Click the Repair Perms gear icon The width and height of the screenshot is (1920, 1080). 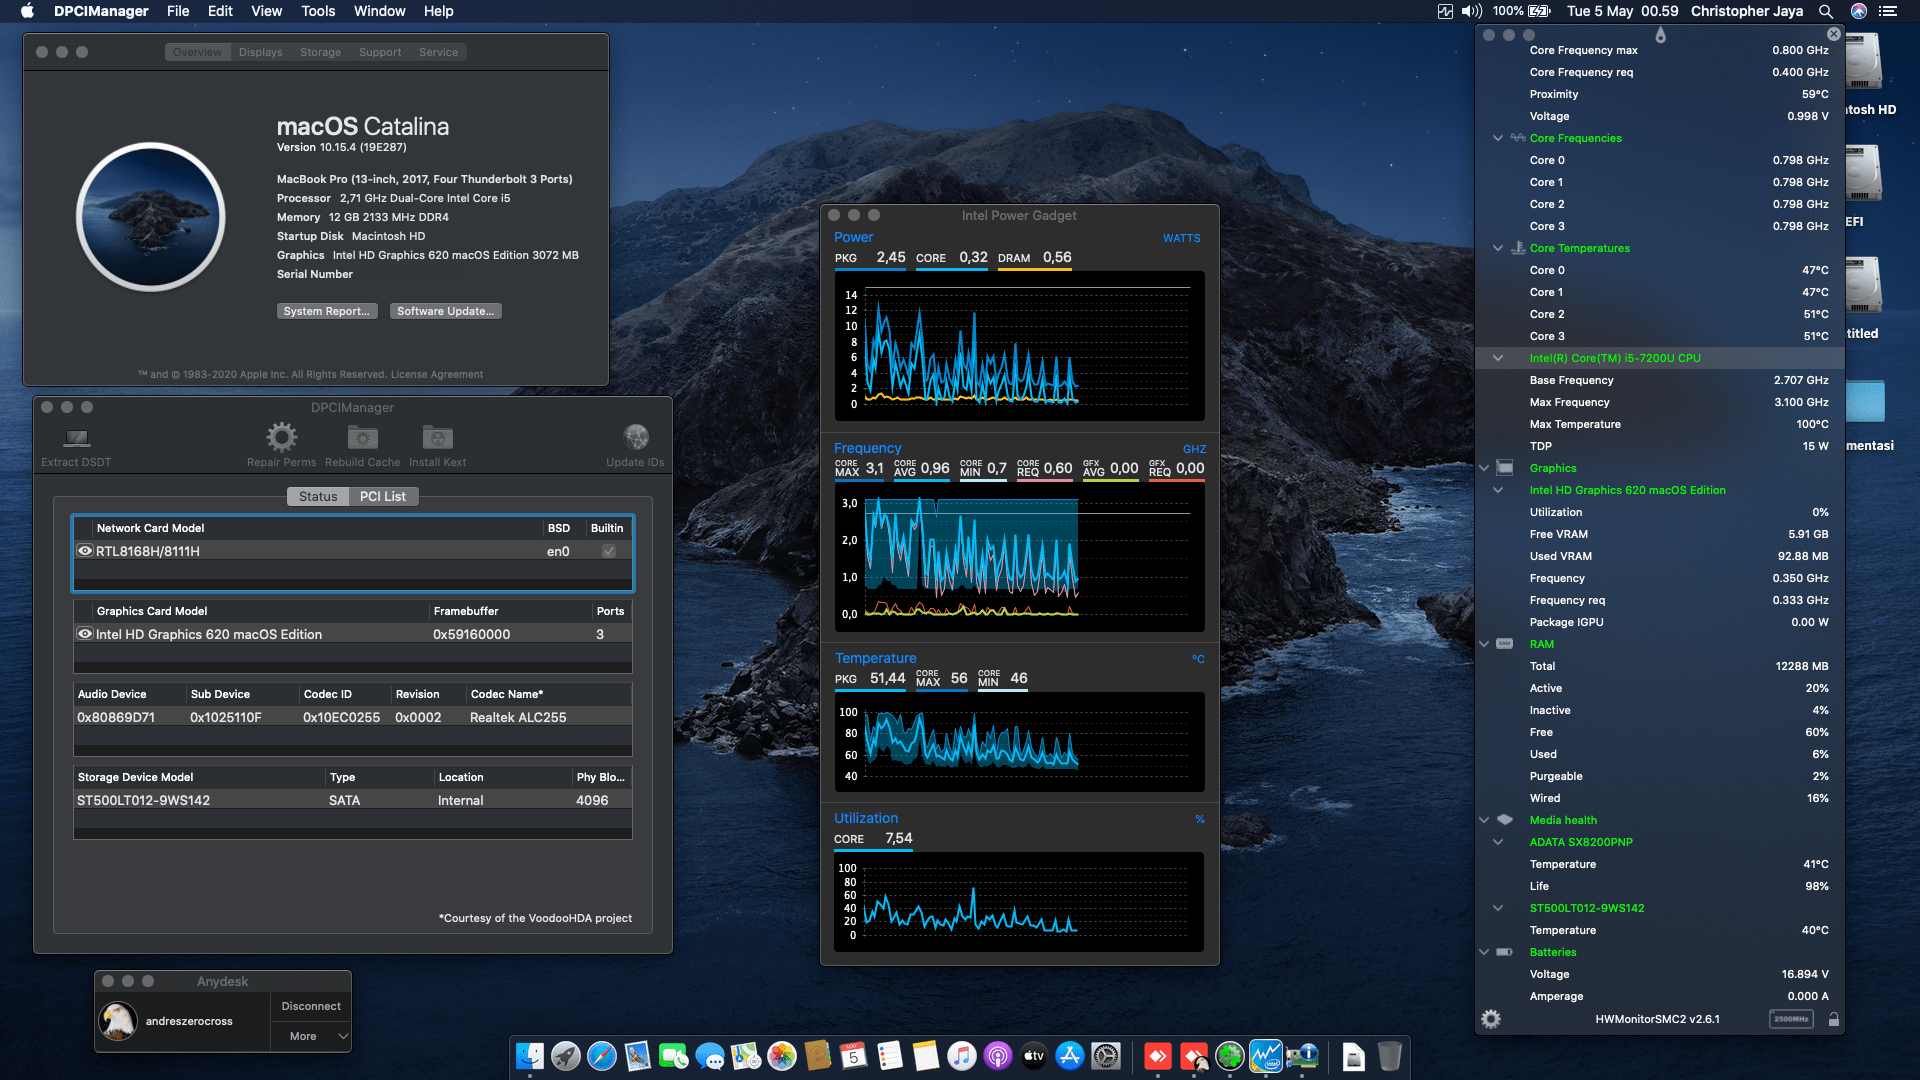(x=281, y=437)
